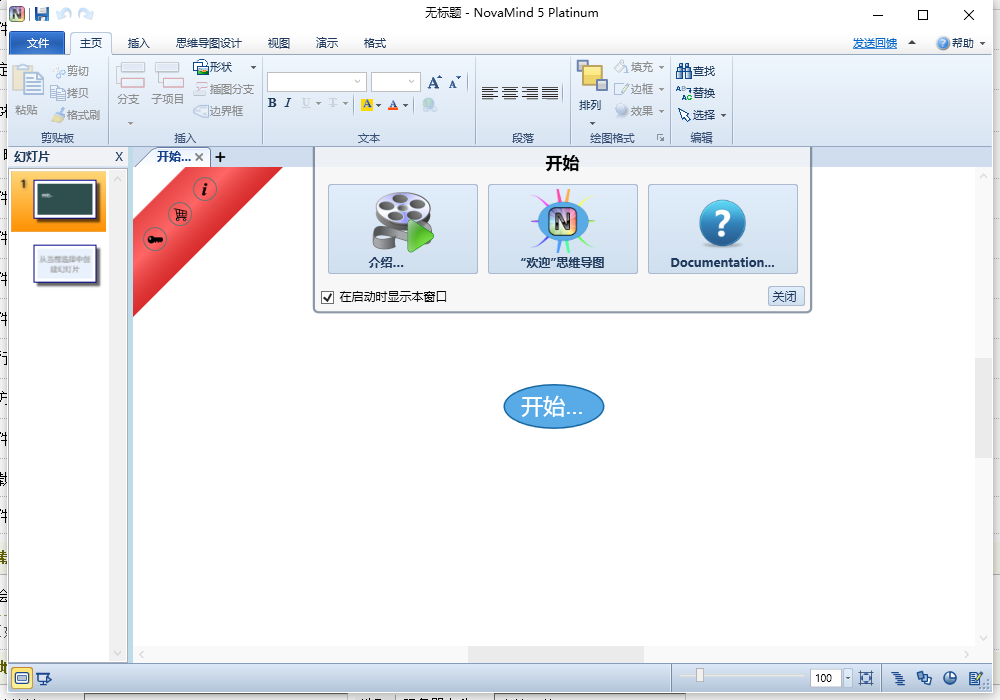Click the info icon on red ribbon banner
Viewport: 1000px width, 700px height.
pyautogui.click(x=205, y=189)
